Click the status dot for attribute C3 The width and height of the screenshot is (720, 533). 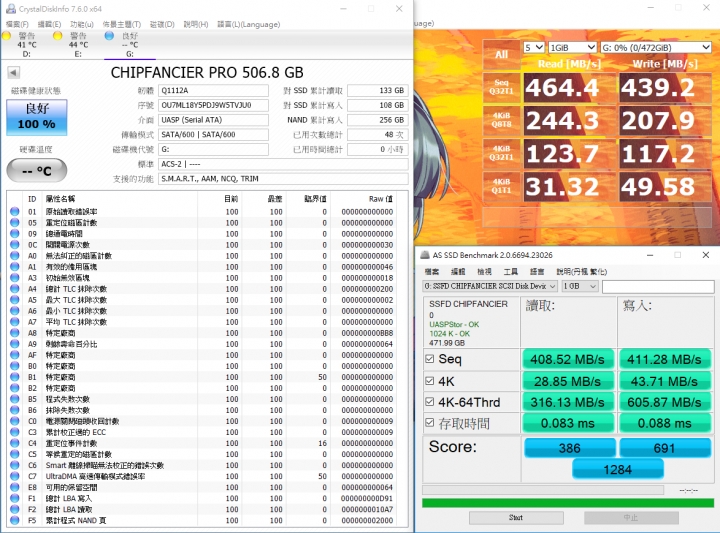click(15, 432)
